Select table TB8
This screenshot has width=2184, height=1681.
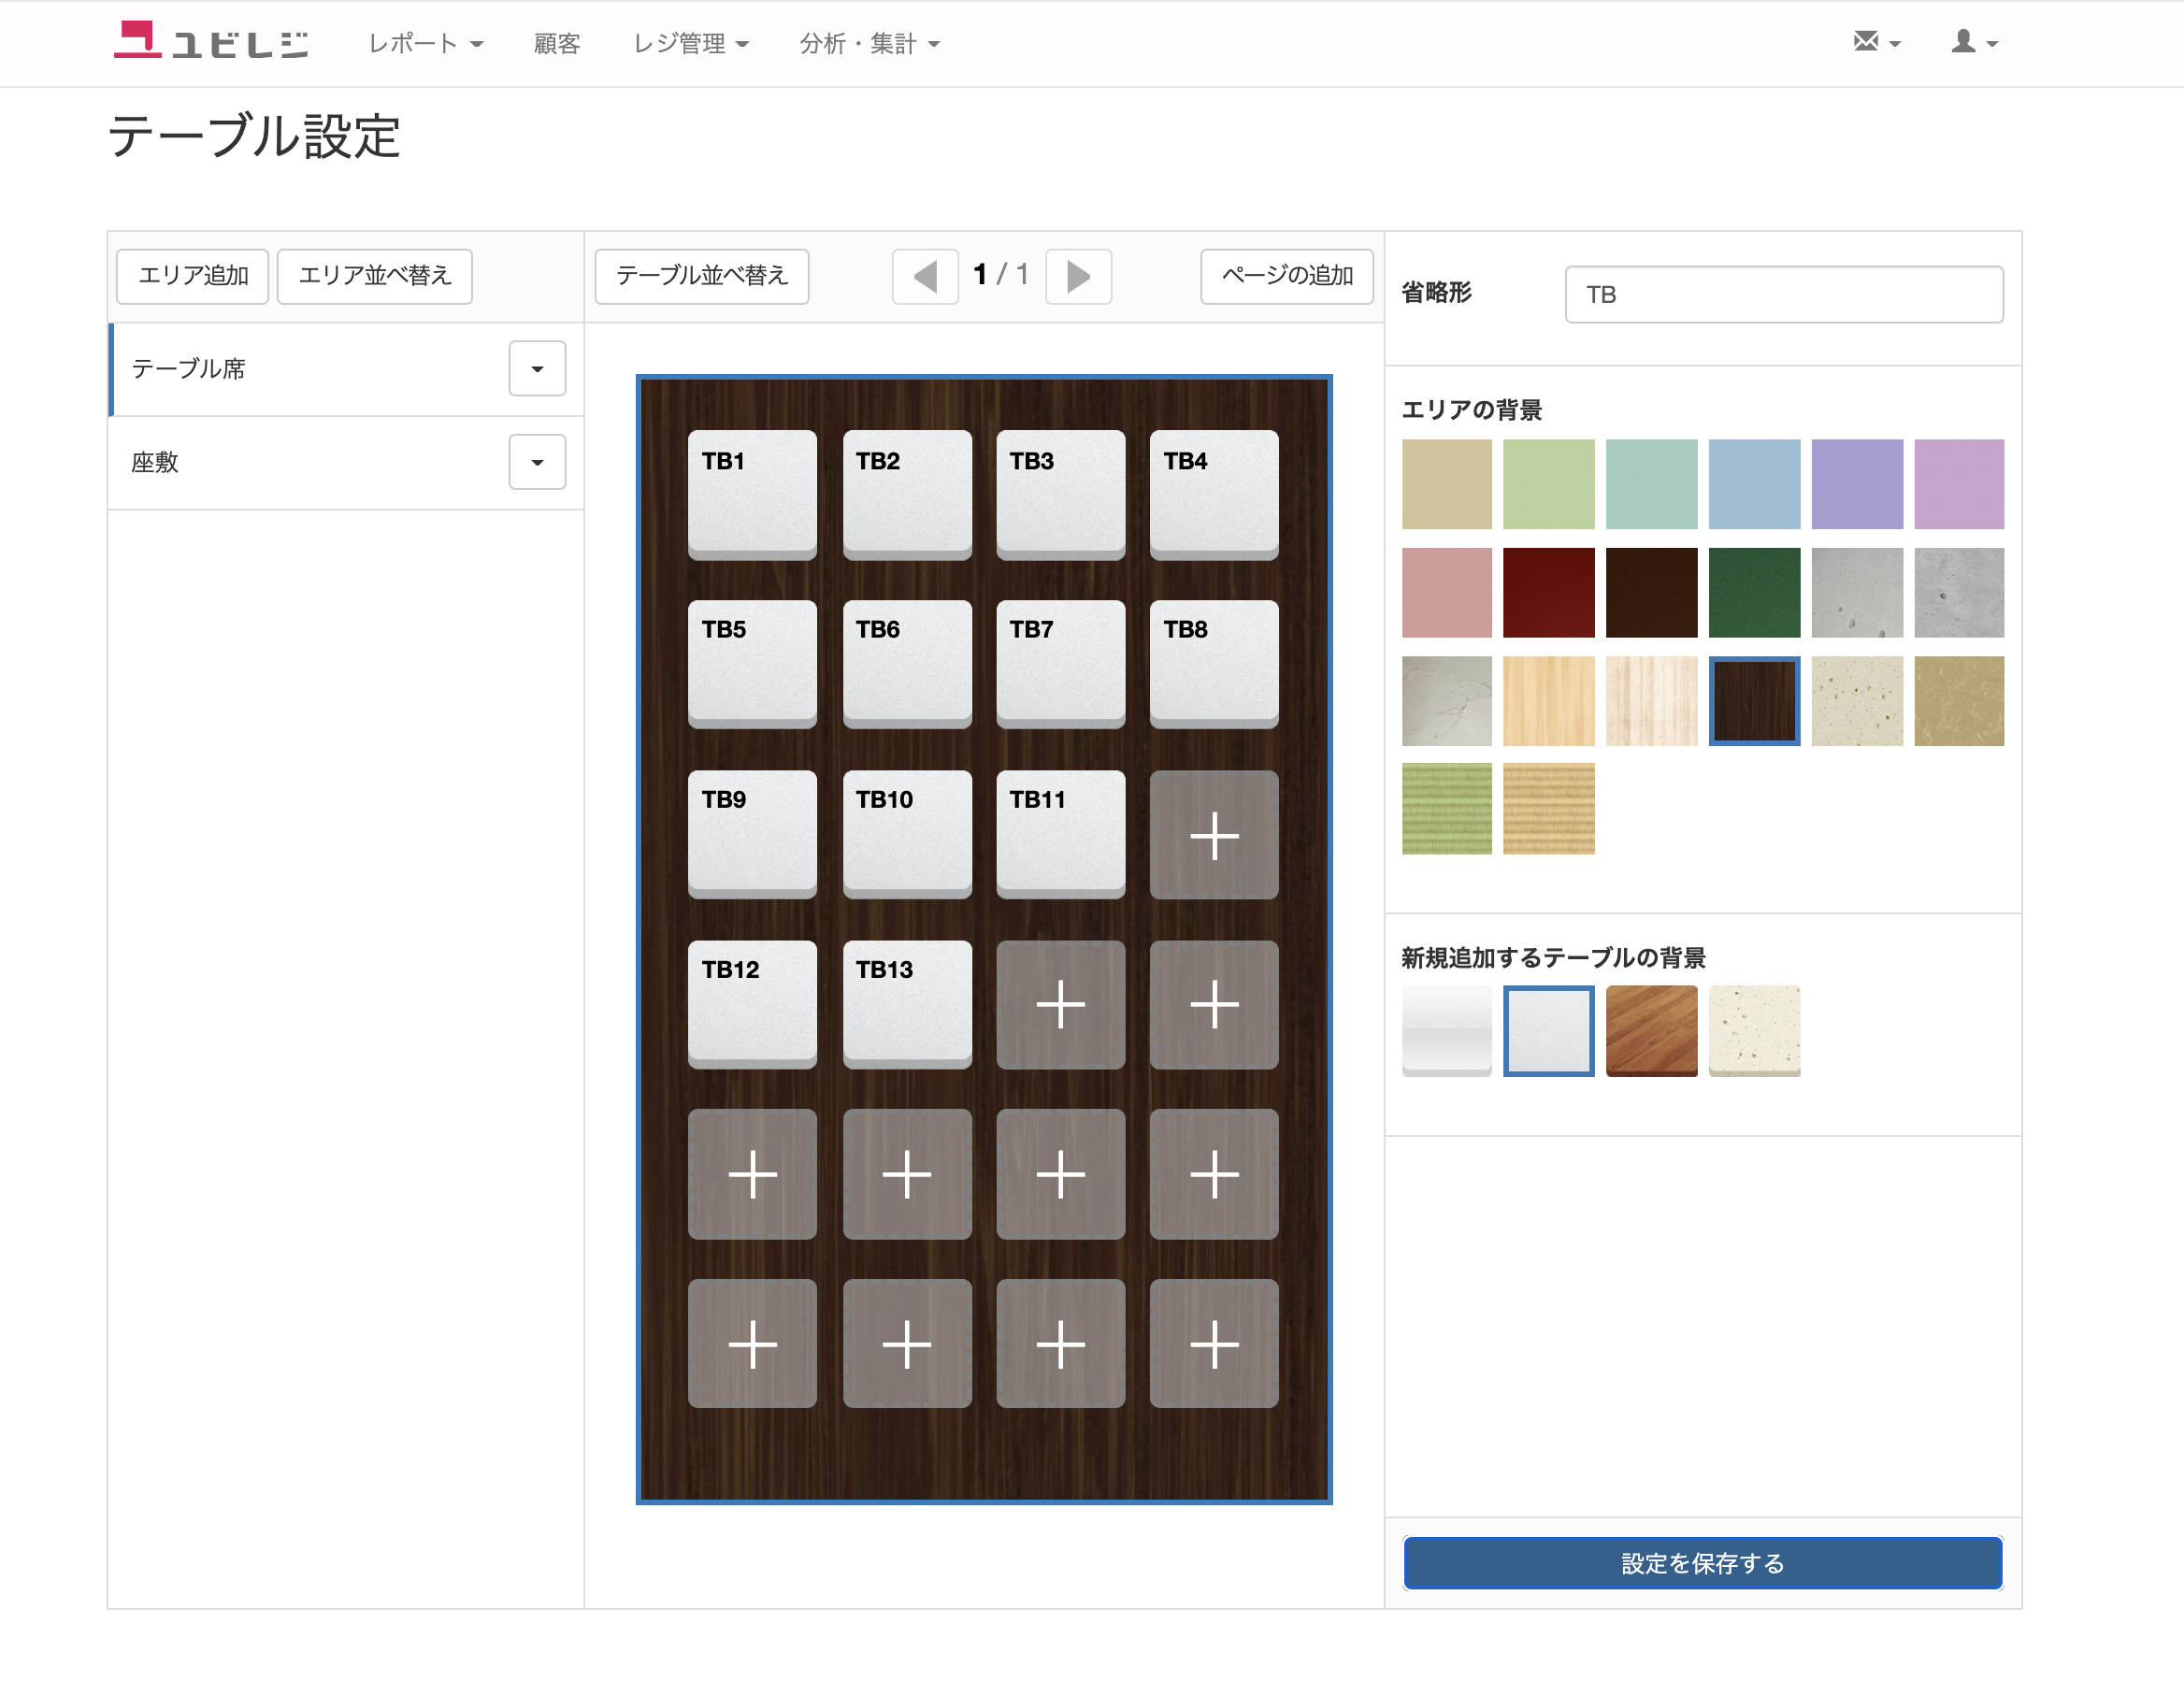[1214, 664]
